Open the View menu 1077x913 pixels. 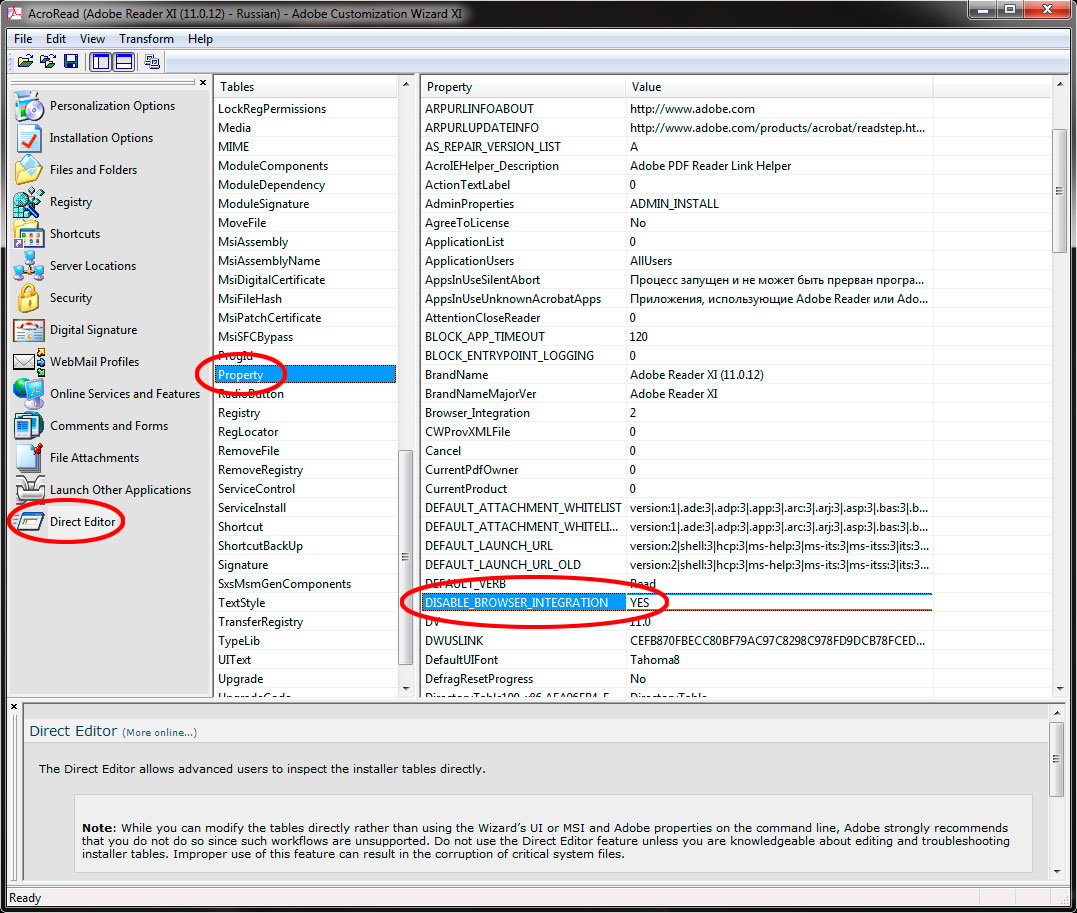click(x=92, y=39)
